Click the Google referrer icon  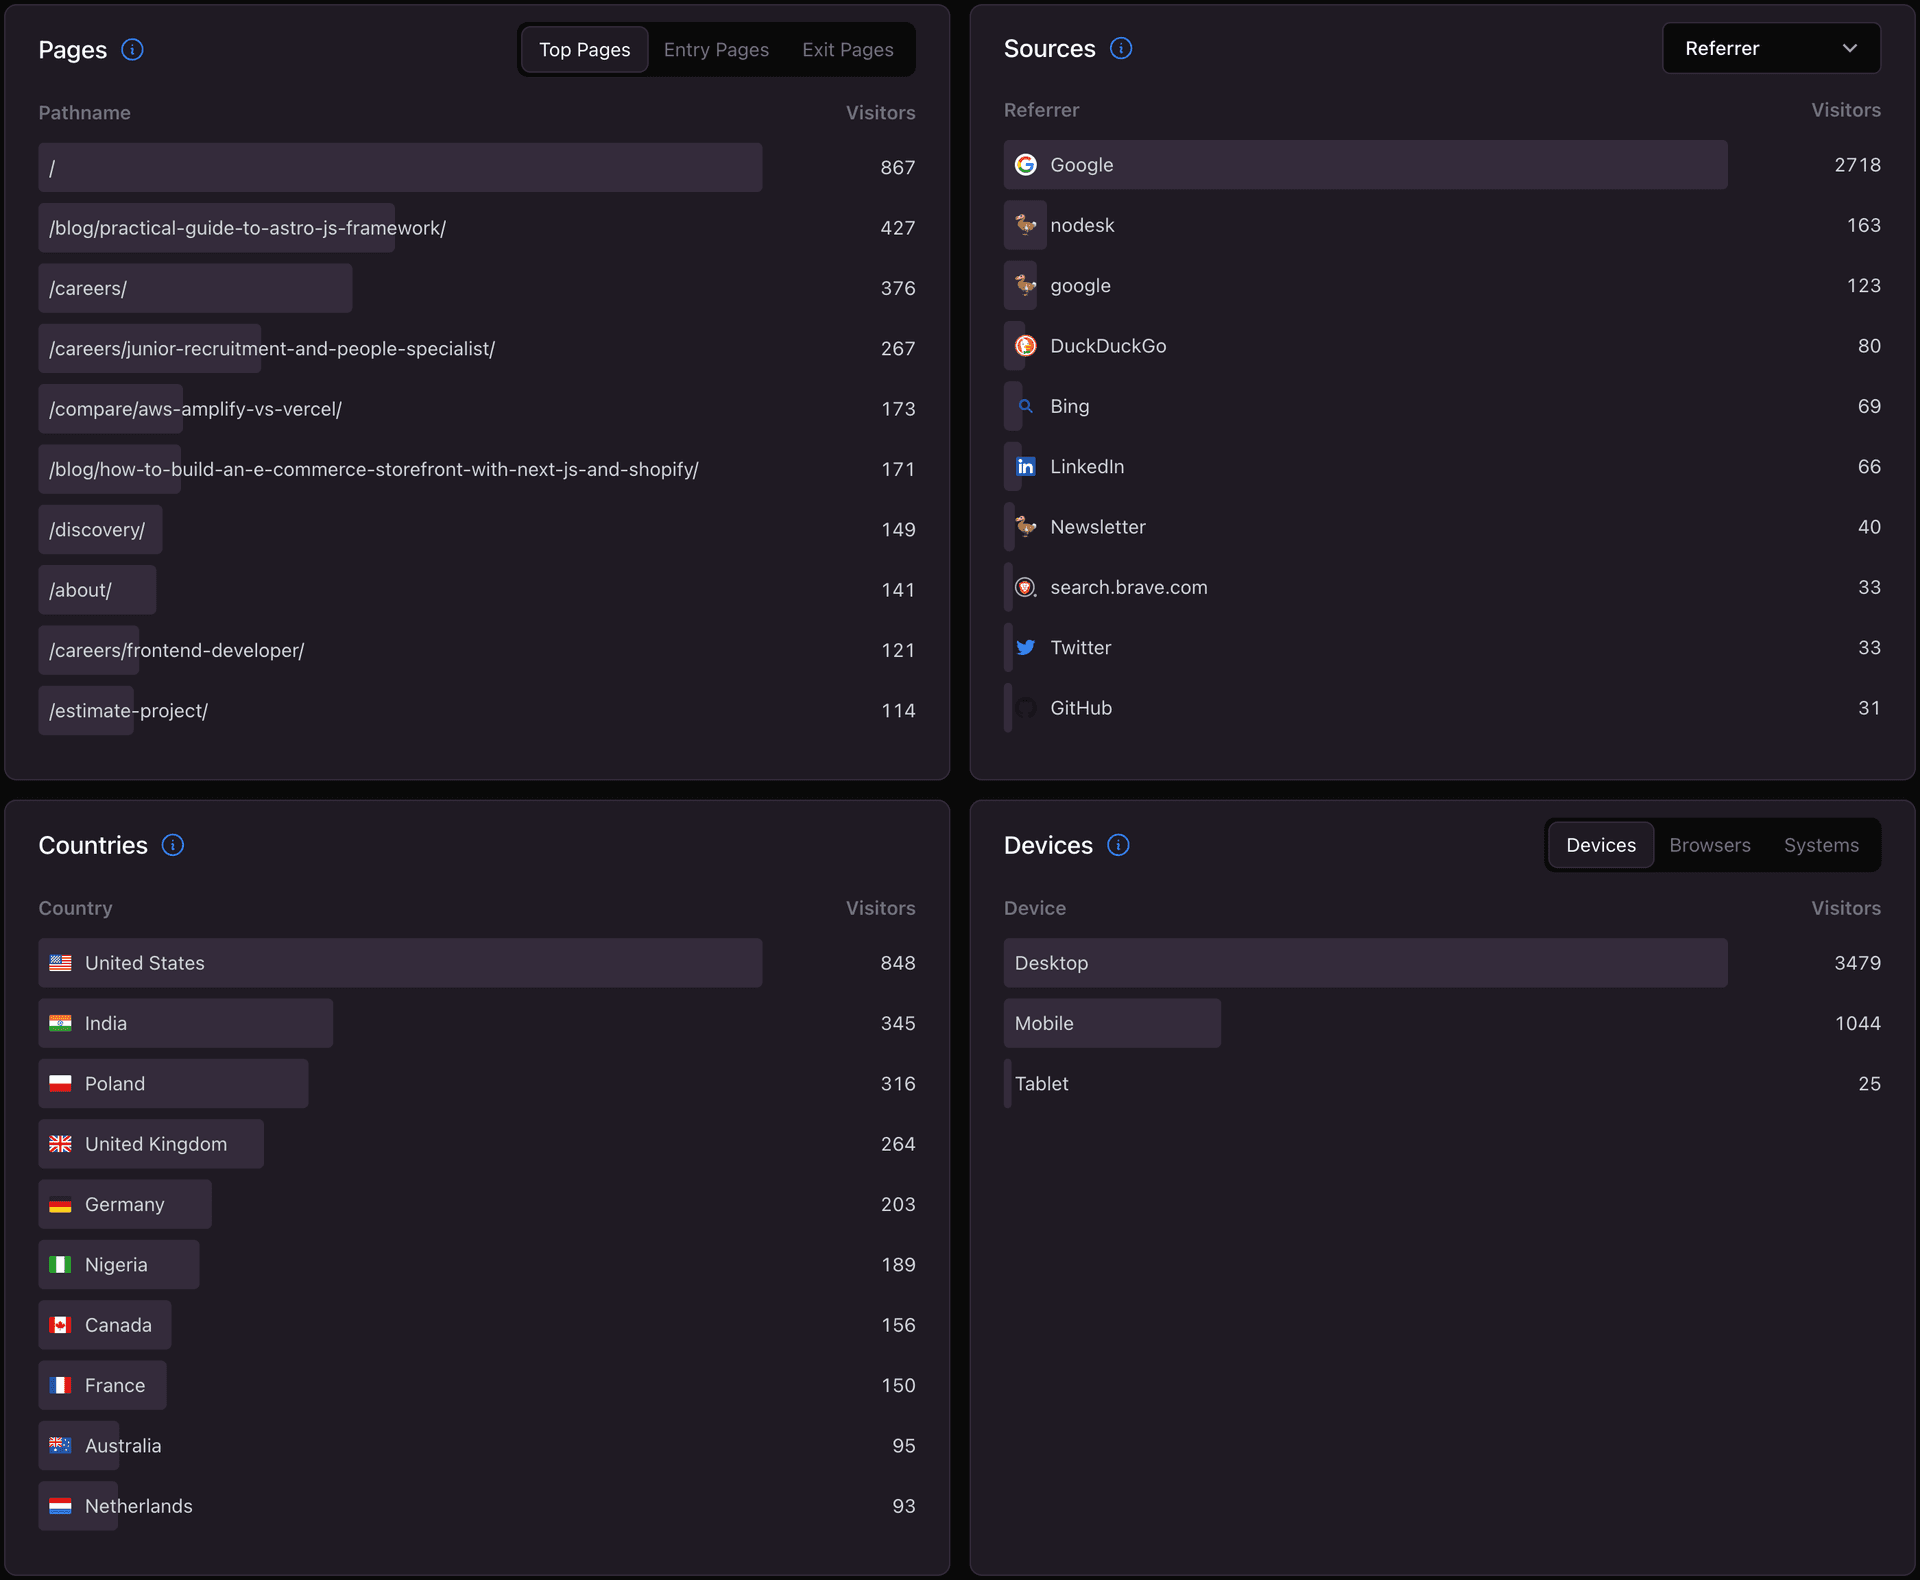pyautogui.click(x=1025, y=164)
